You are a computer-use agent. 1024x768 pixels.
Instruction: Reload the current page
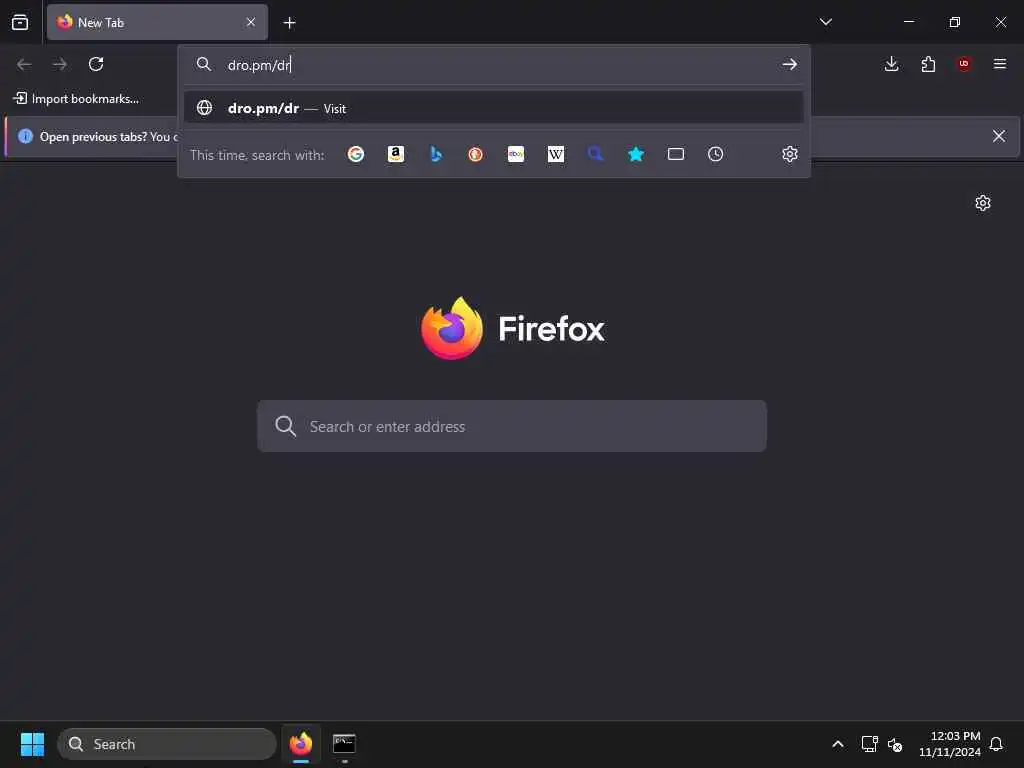tap(96, 64)
